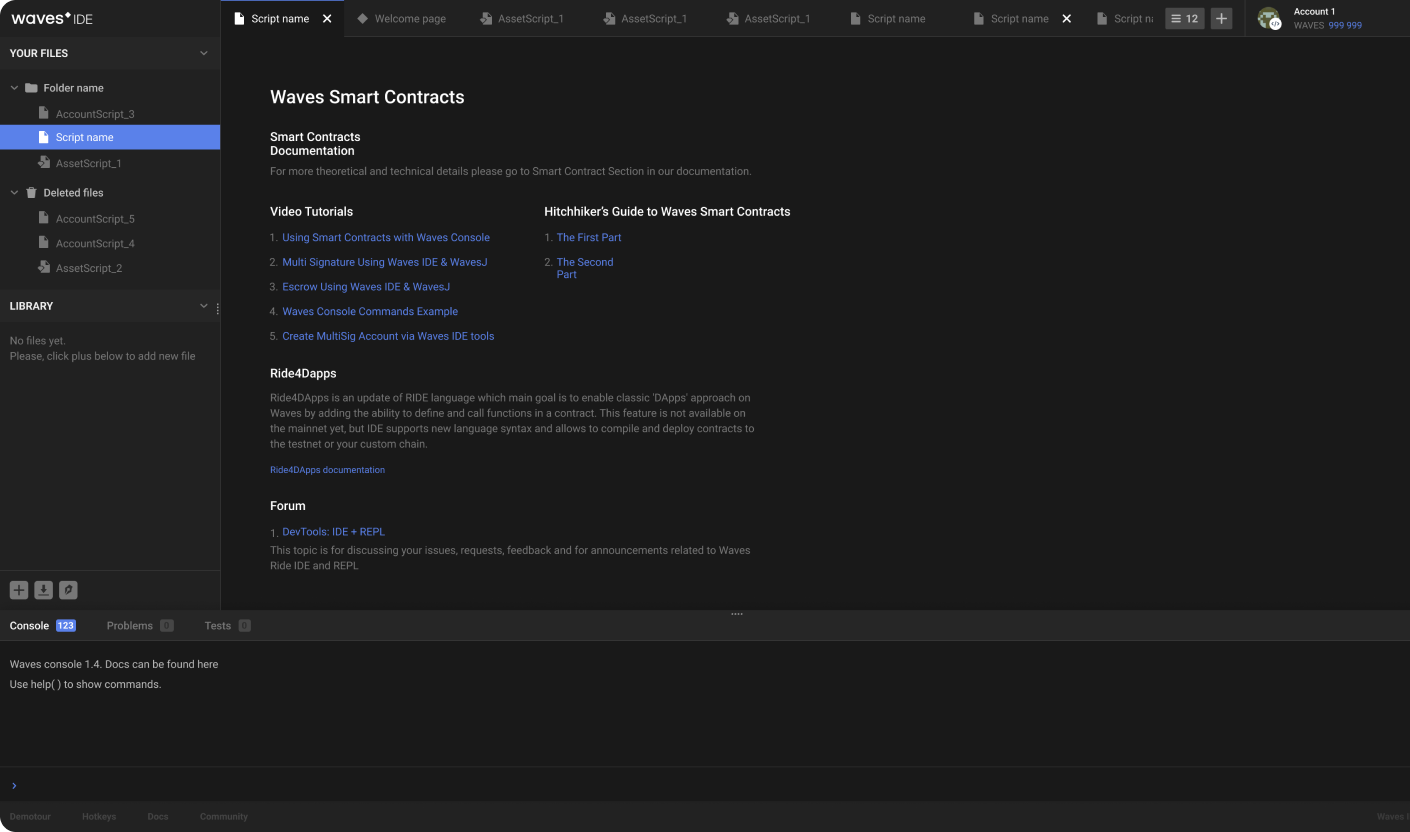
Task: Click the download/import icon in the sidebar footer
Action: coord(44,590)
